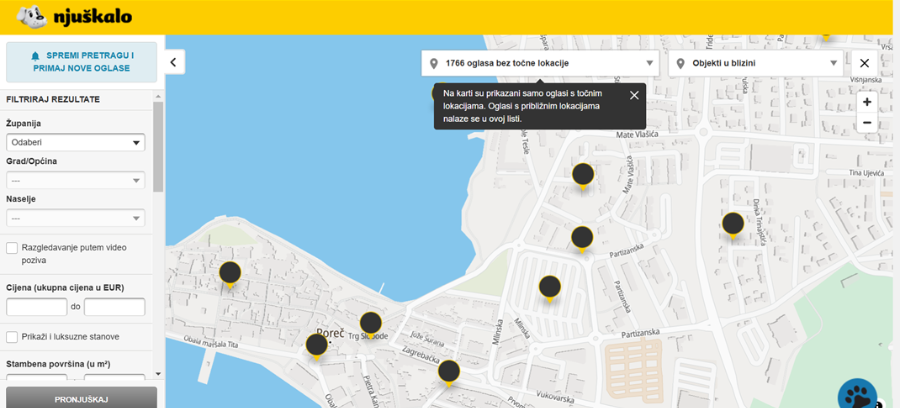
Task: Expand the oglasa bez točne lokacije dropdown
Action: pyautogui.click(x=540, y=63)
